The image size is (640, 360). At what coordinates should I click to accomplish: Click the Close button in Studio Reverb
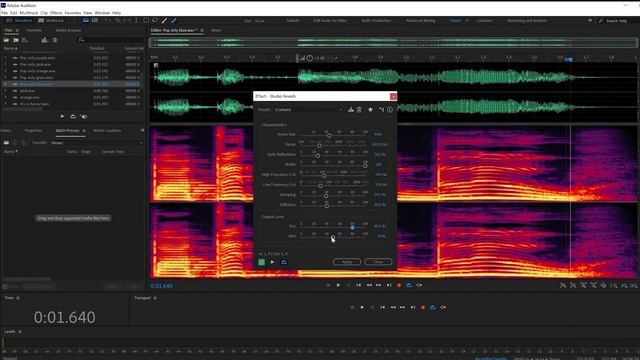pyautogui.click(x=378, y=262)
